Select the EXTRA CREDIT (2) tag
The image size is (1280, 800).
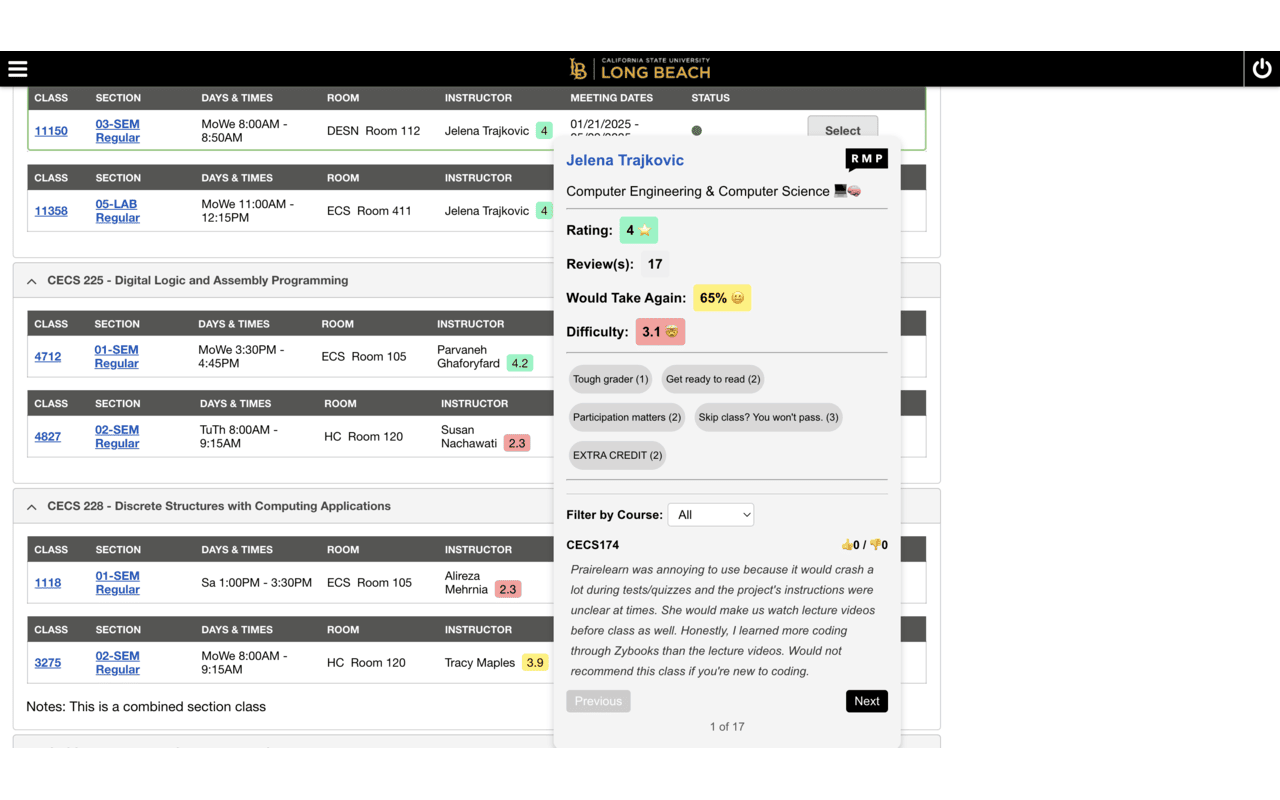click(617, 455)
